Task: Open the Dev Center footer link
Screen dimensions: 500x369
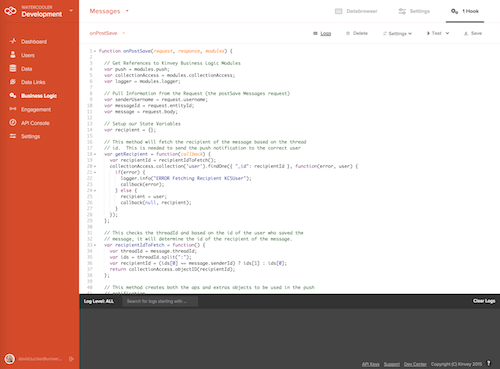Action: 415,364
